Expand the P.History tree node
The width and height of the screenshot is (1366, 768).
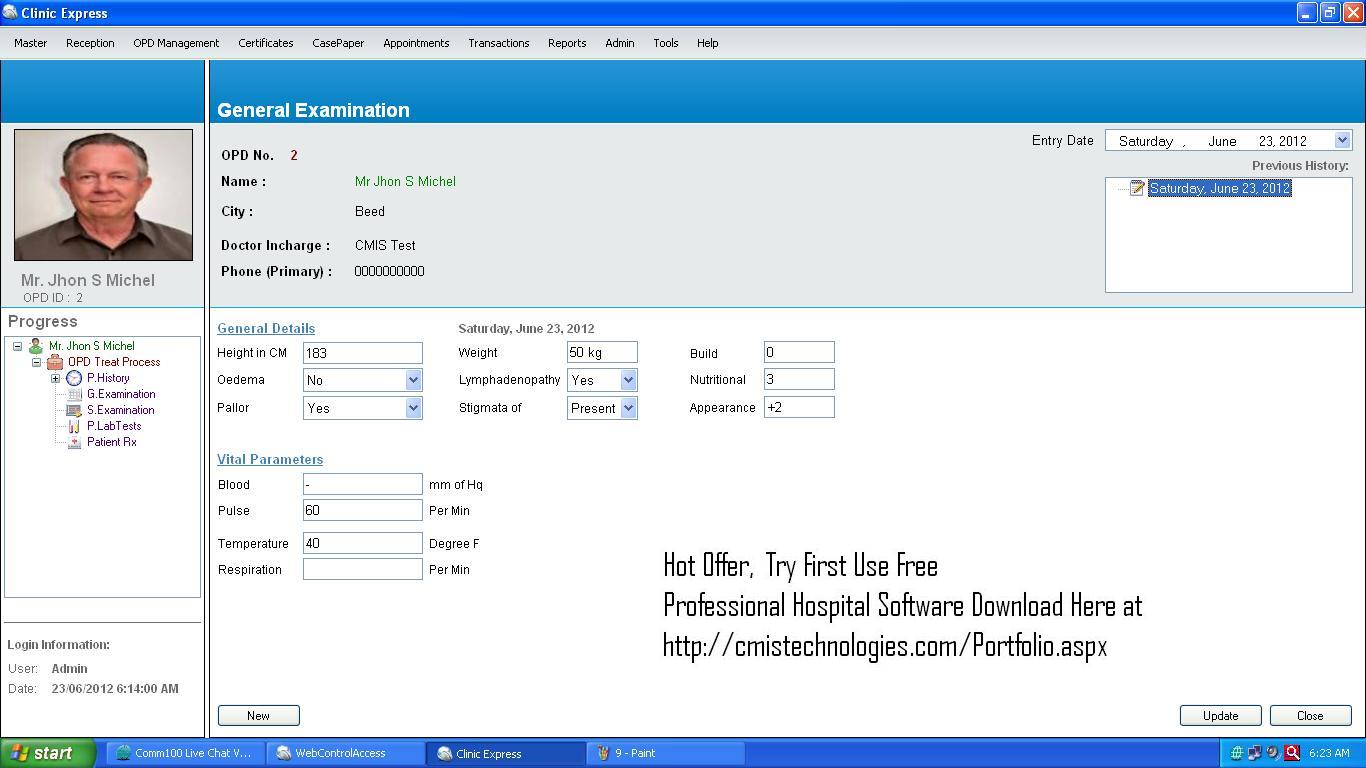point(54,378)
